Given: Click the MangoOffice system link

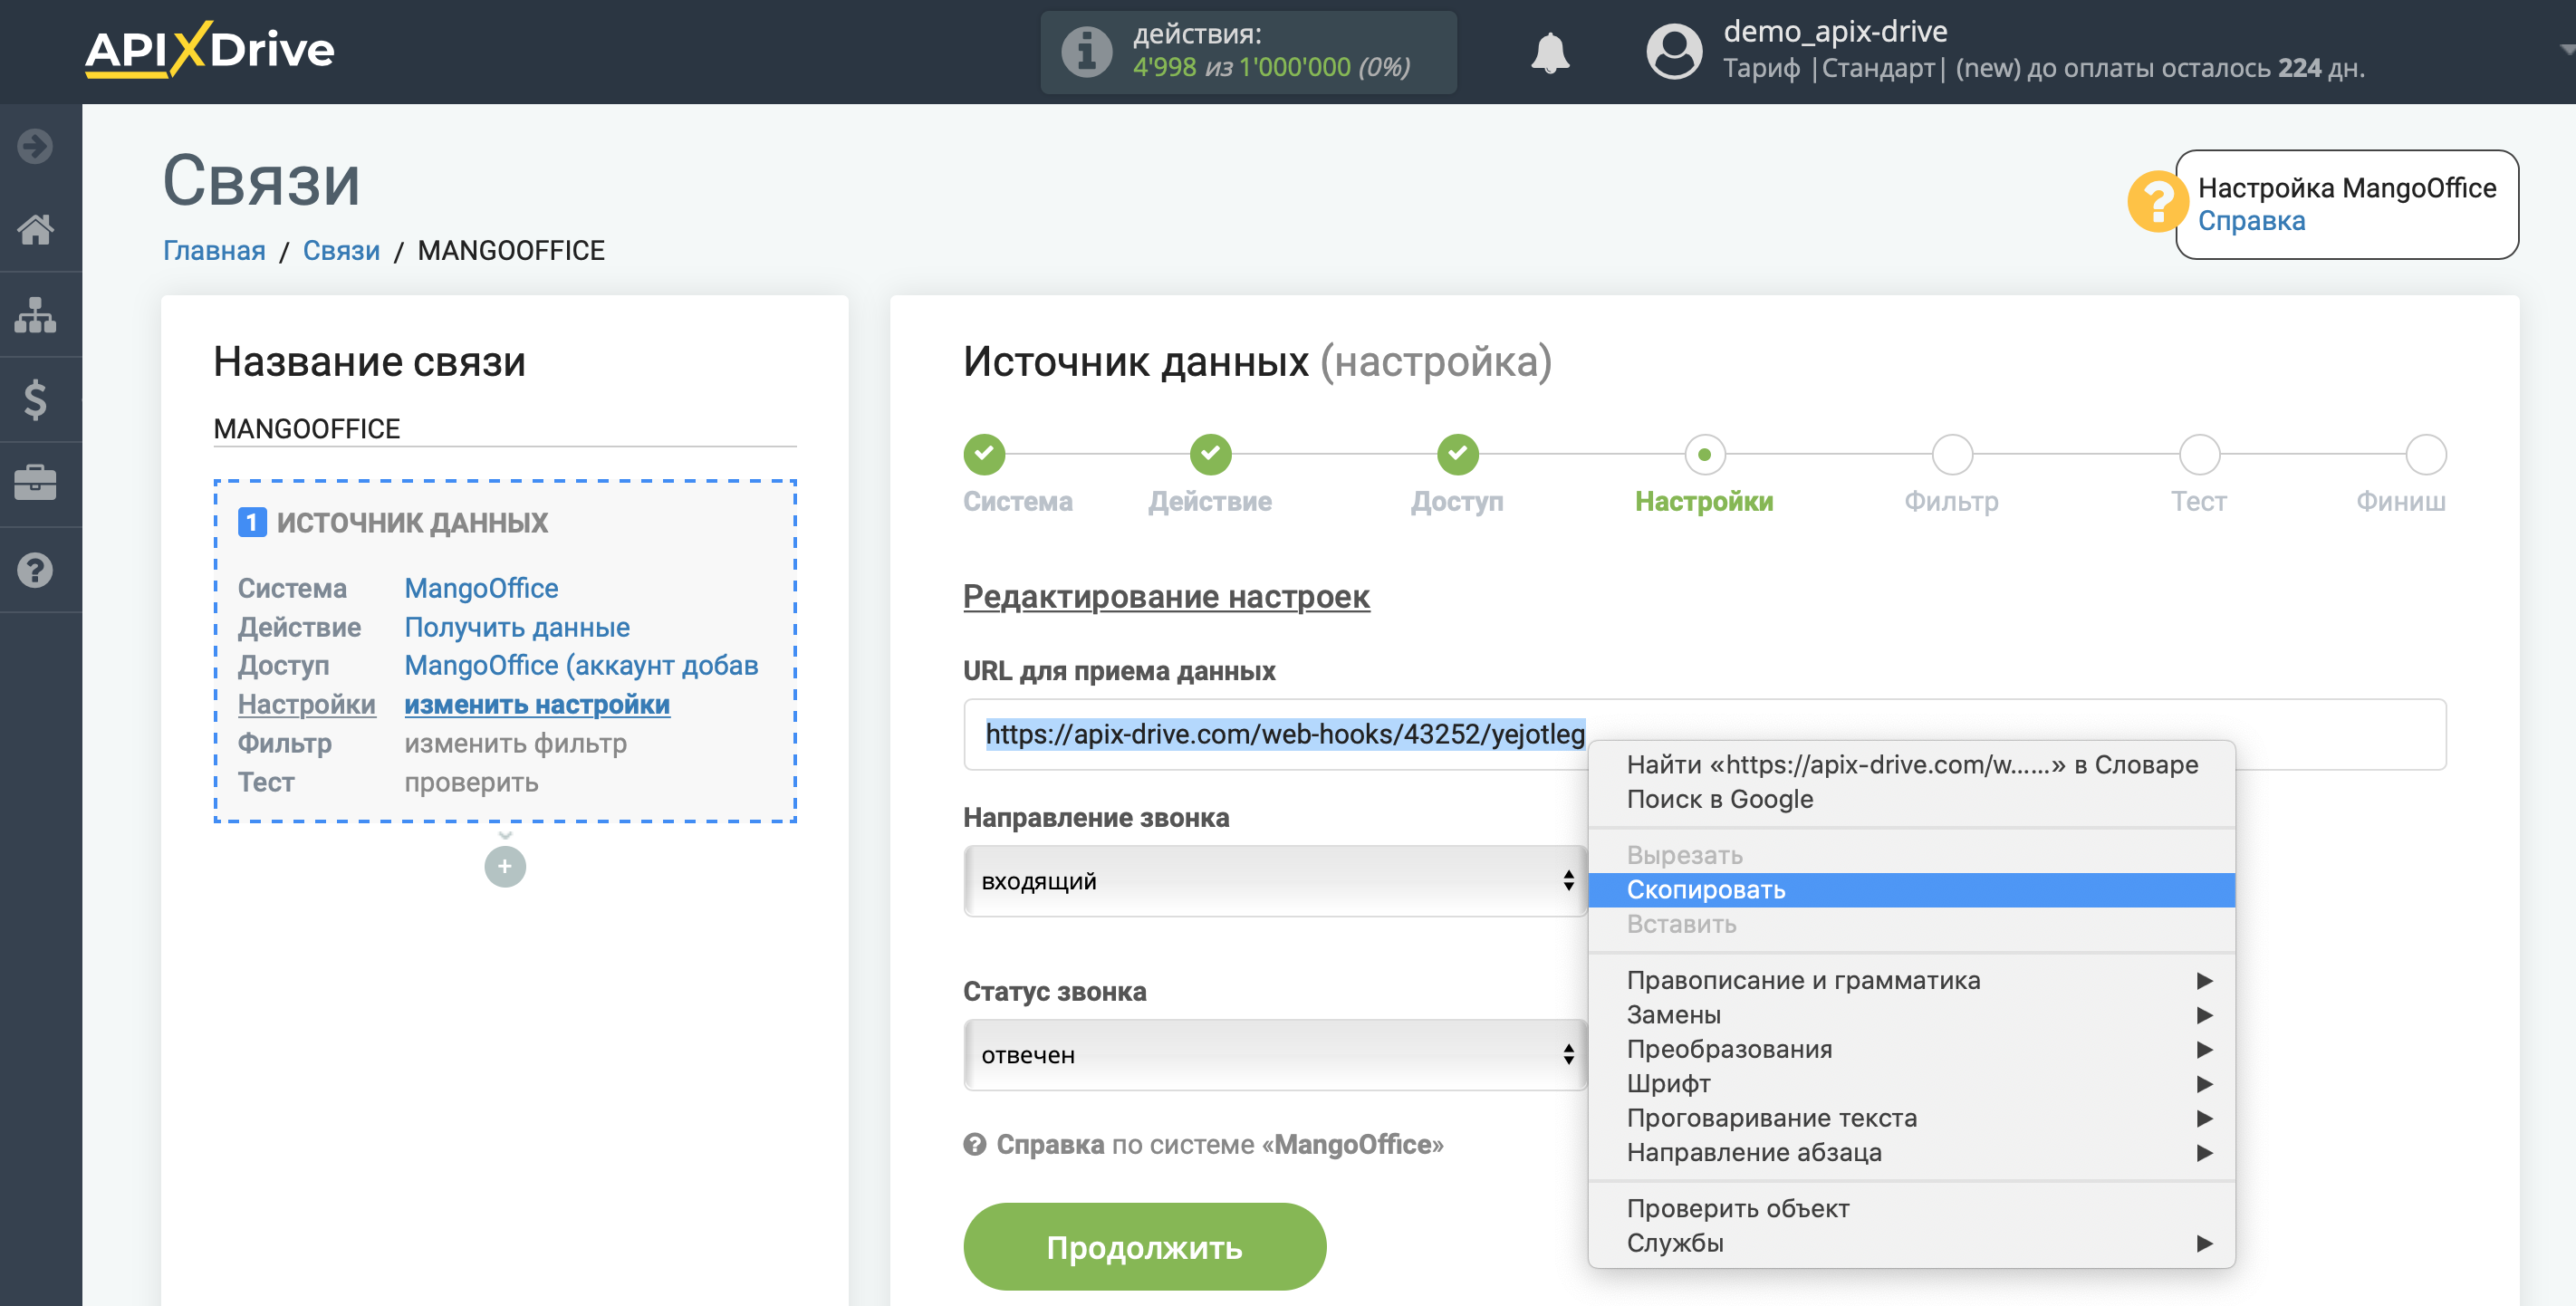Looking at the screenshot, I should click(x=481, y=588).
